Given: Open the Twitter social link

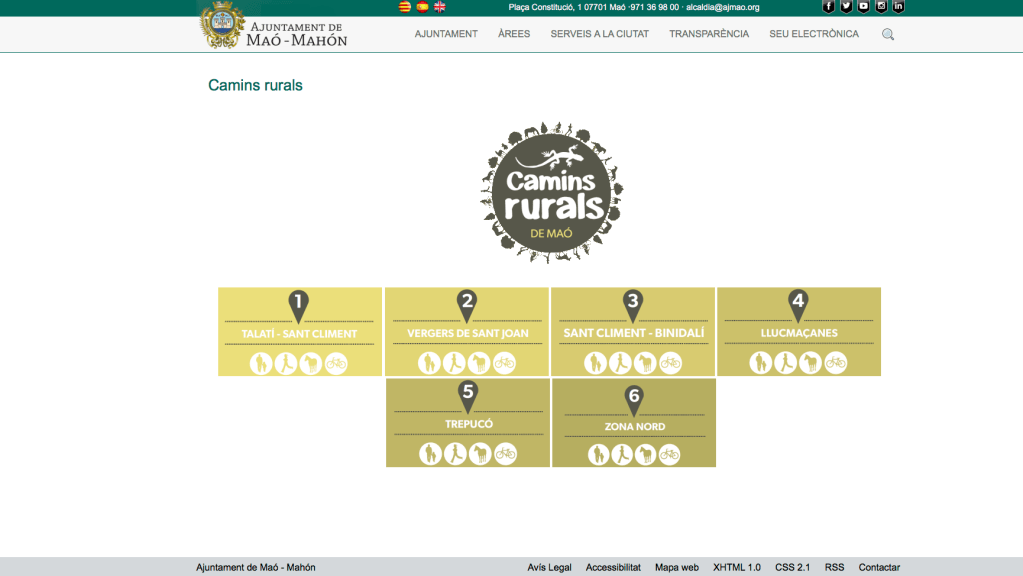Looking at the screenshot, I should pos(846,7).
